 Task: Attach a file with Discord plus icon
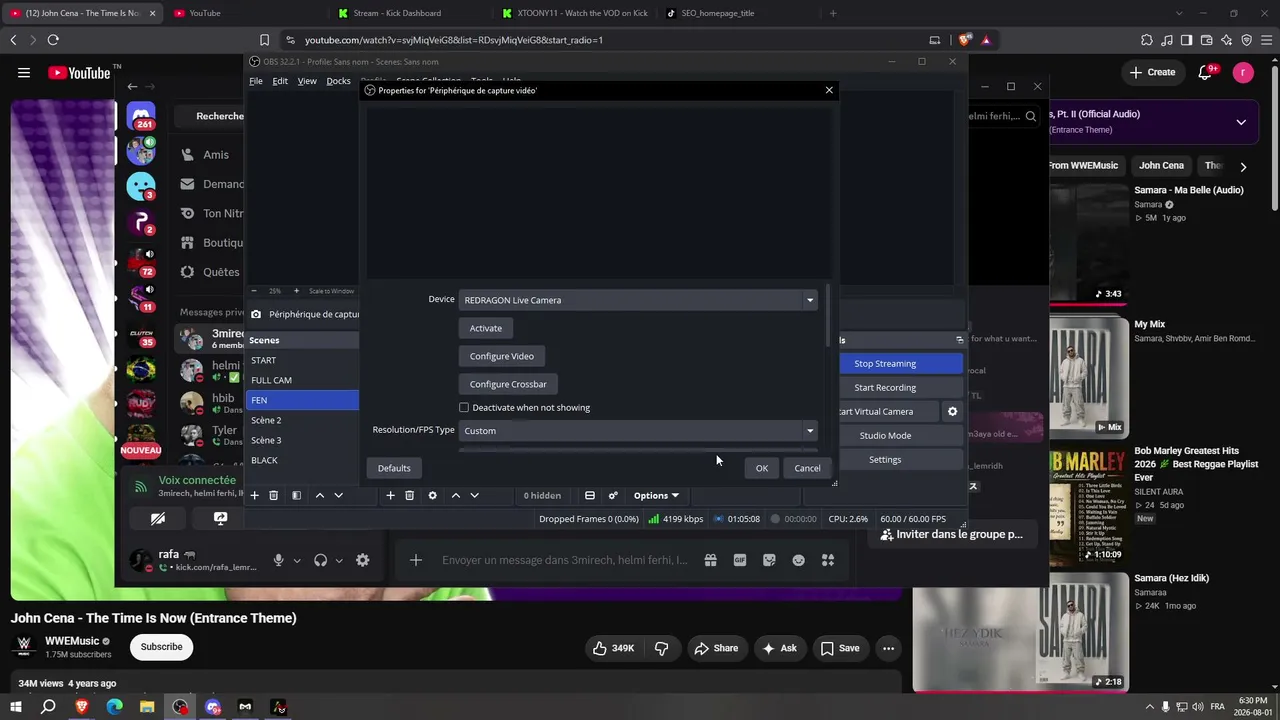coord(415,560)
